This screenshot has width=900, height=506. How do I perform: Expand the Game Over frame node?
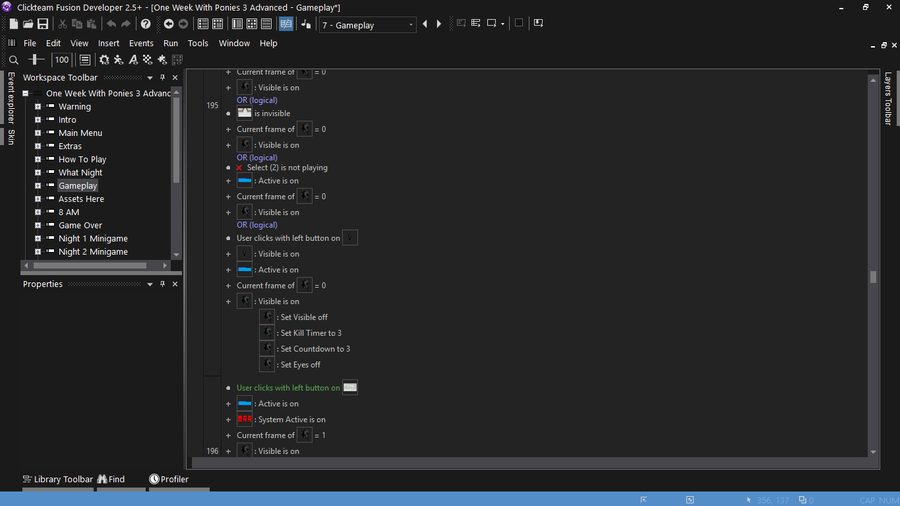pos(38,225)
